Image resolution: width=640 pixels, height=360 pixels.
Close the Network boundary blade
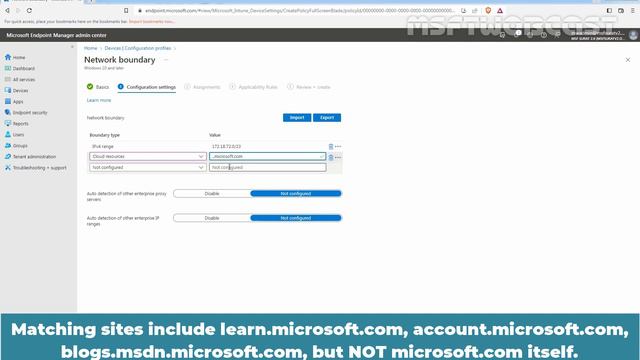point(628,60)
